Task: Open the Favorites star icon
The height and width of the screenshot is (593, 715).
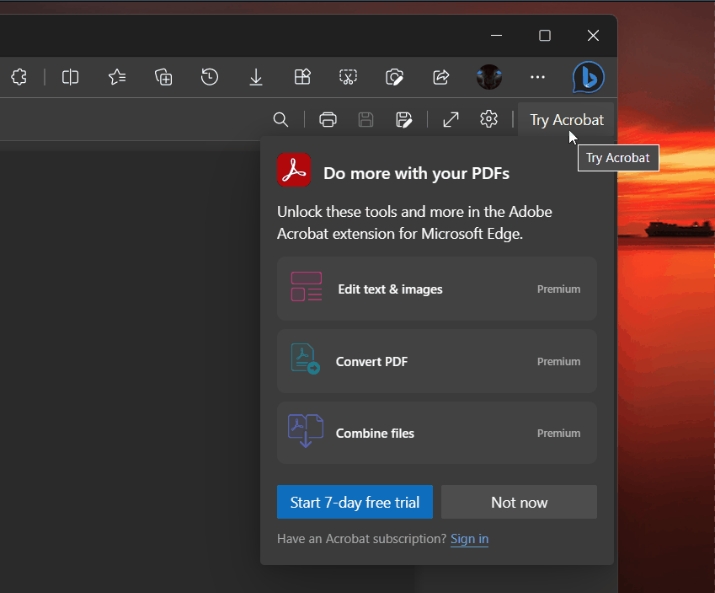Action: [117, 77]
